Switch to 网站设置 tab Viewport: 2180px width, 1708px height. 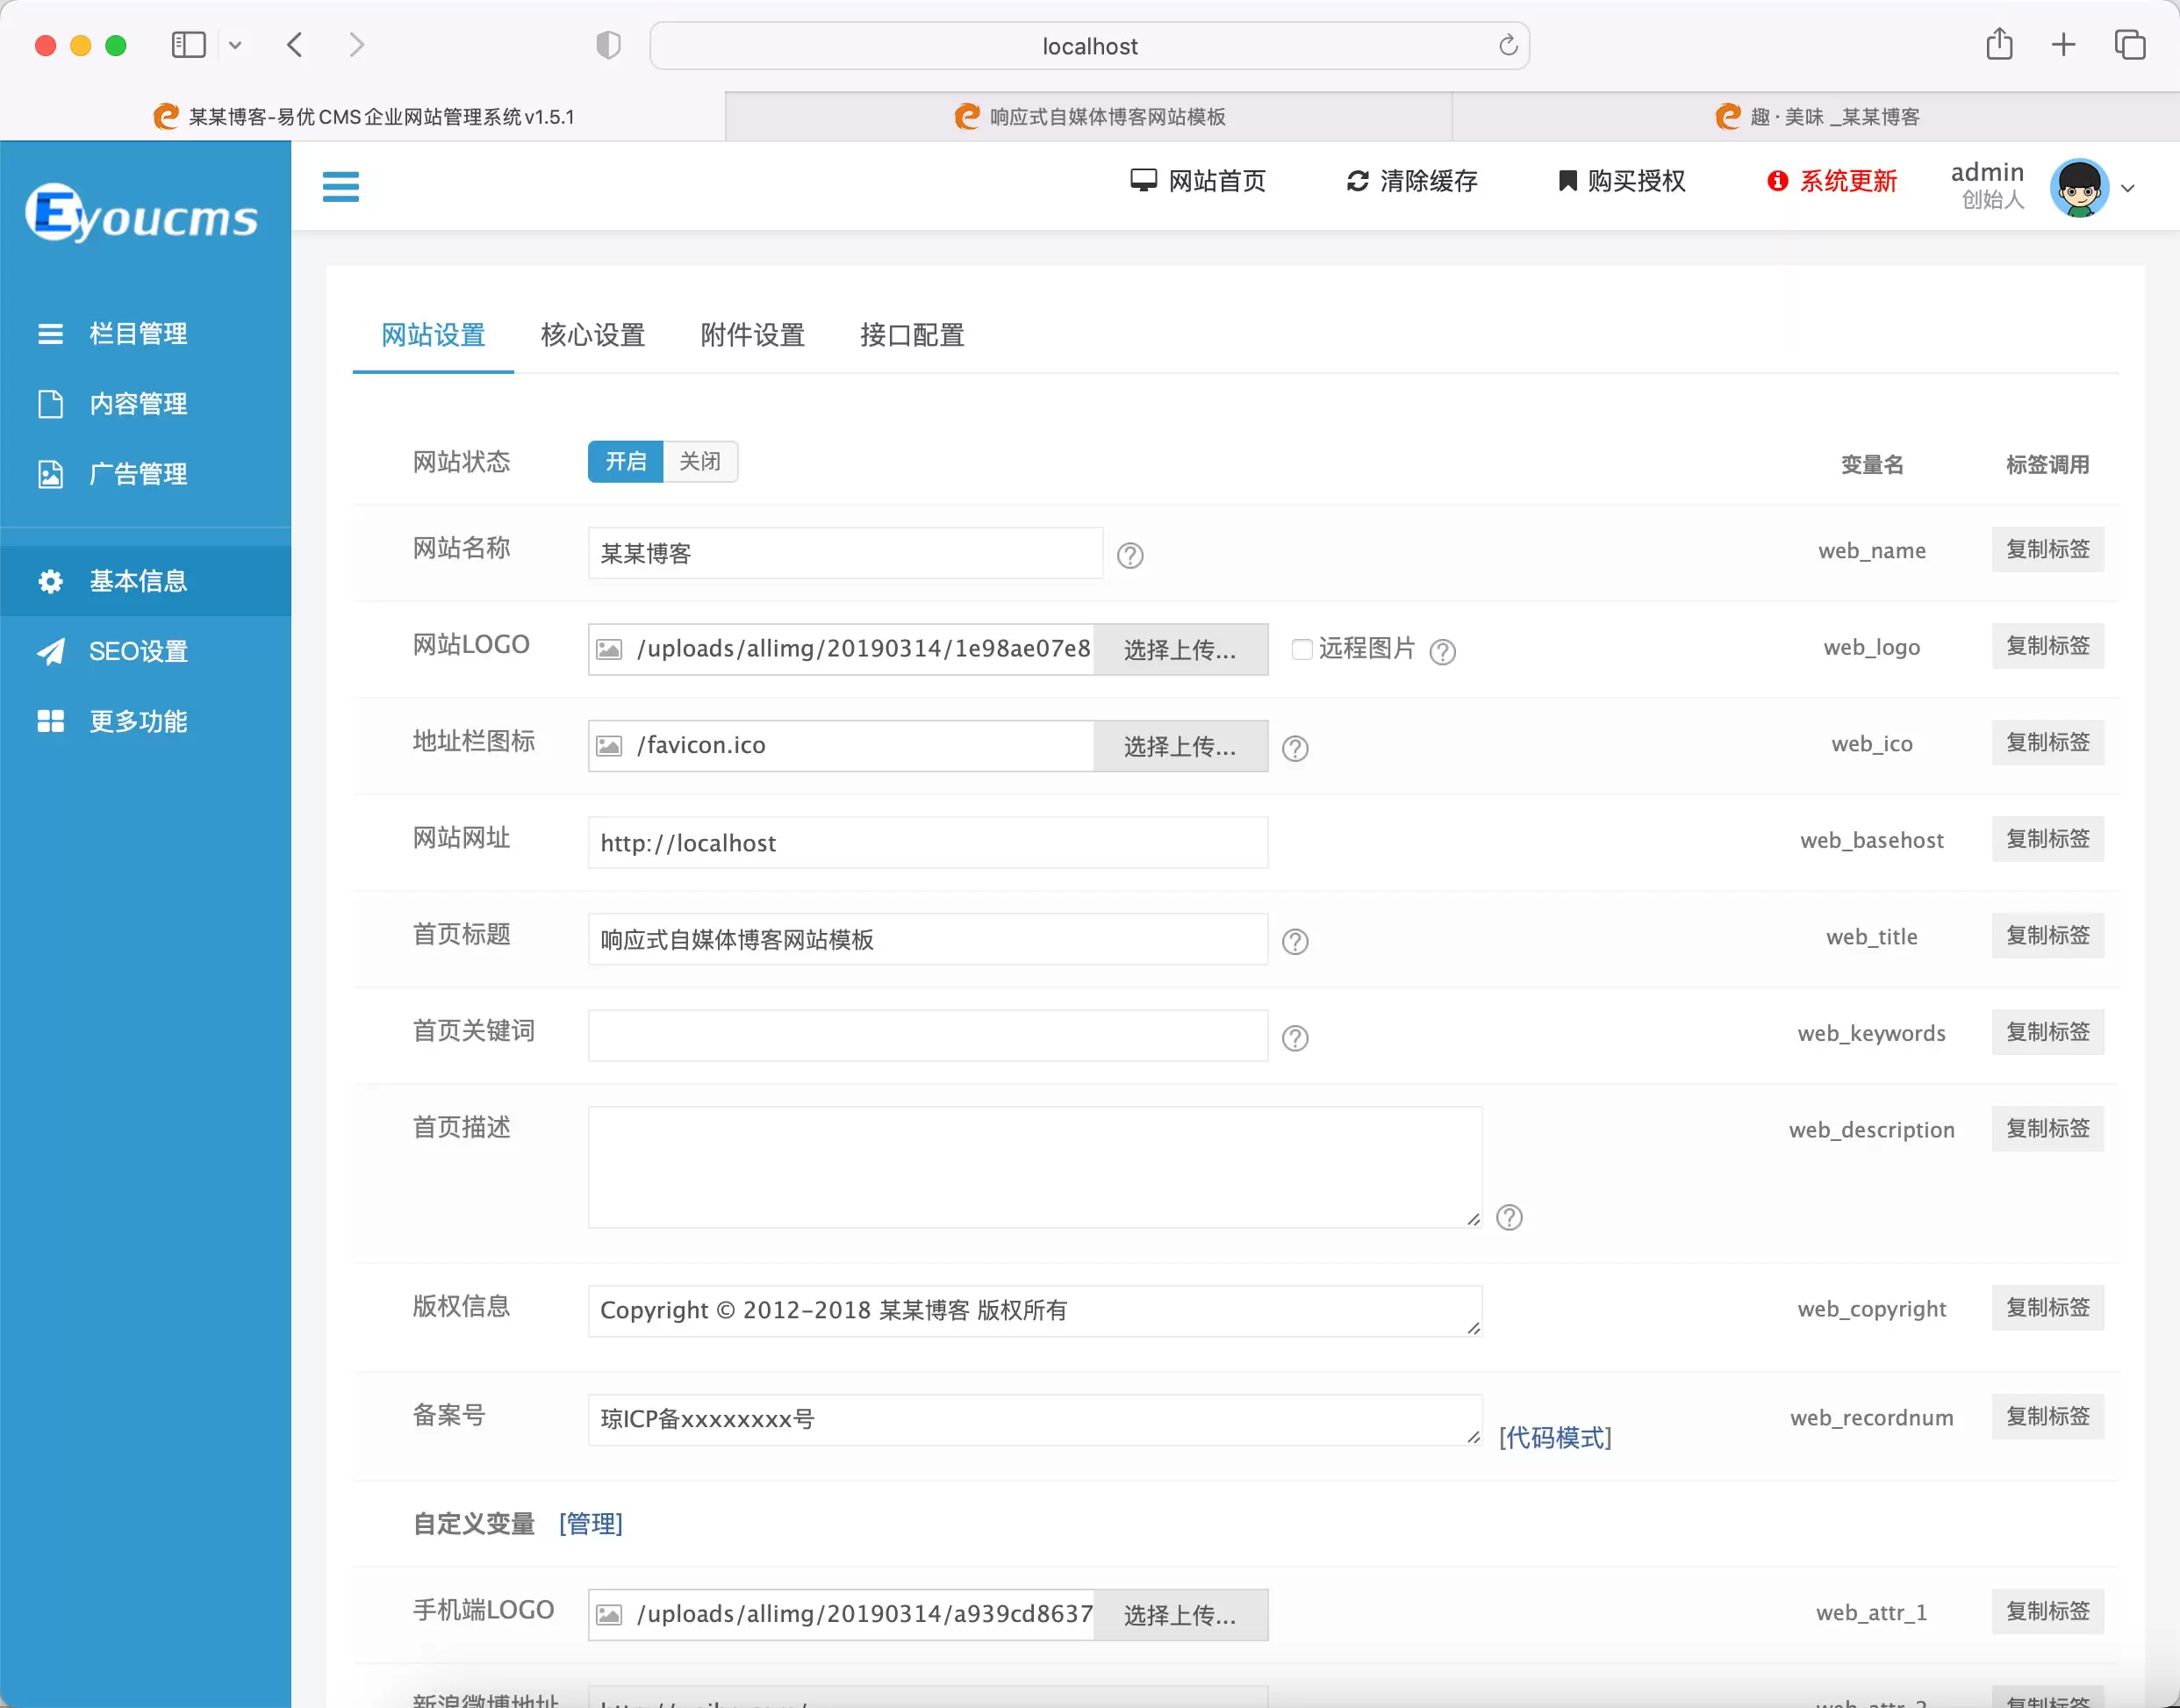pyautogui.click(x=433, y=335)
